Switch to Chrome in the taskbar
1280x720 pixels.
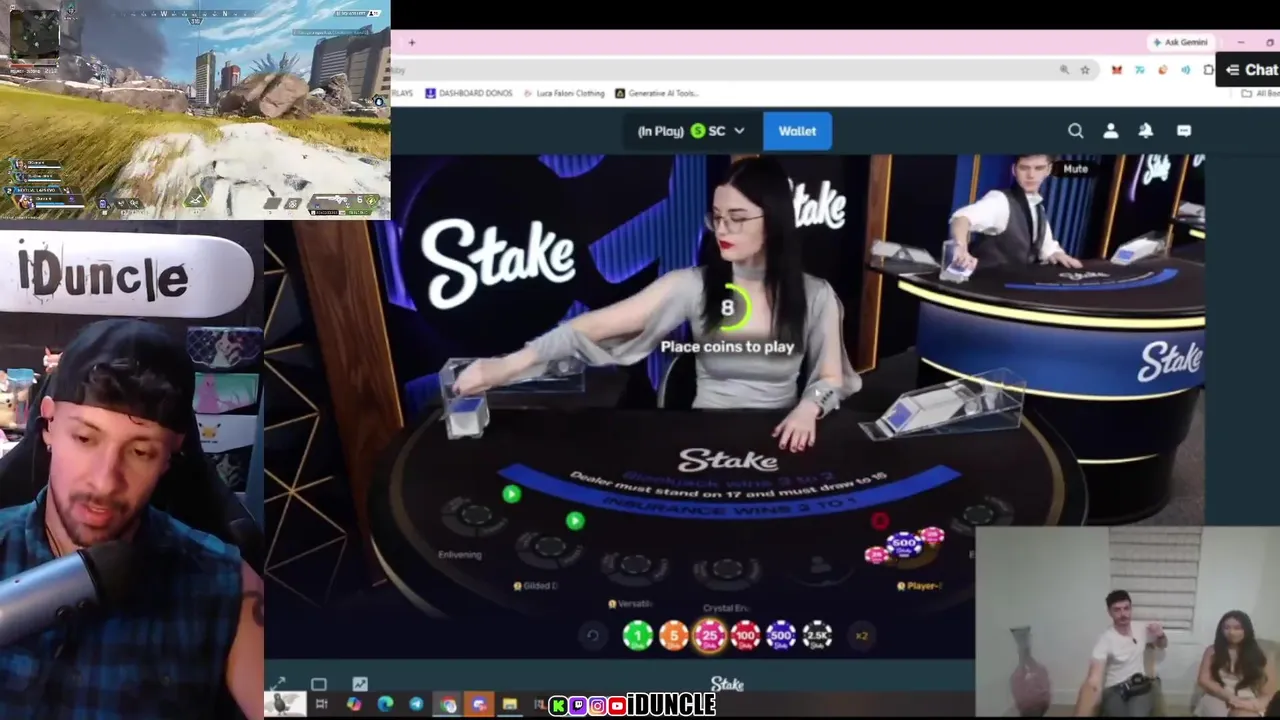click(448, 705)
